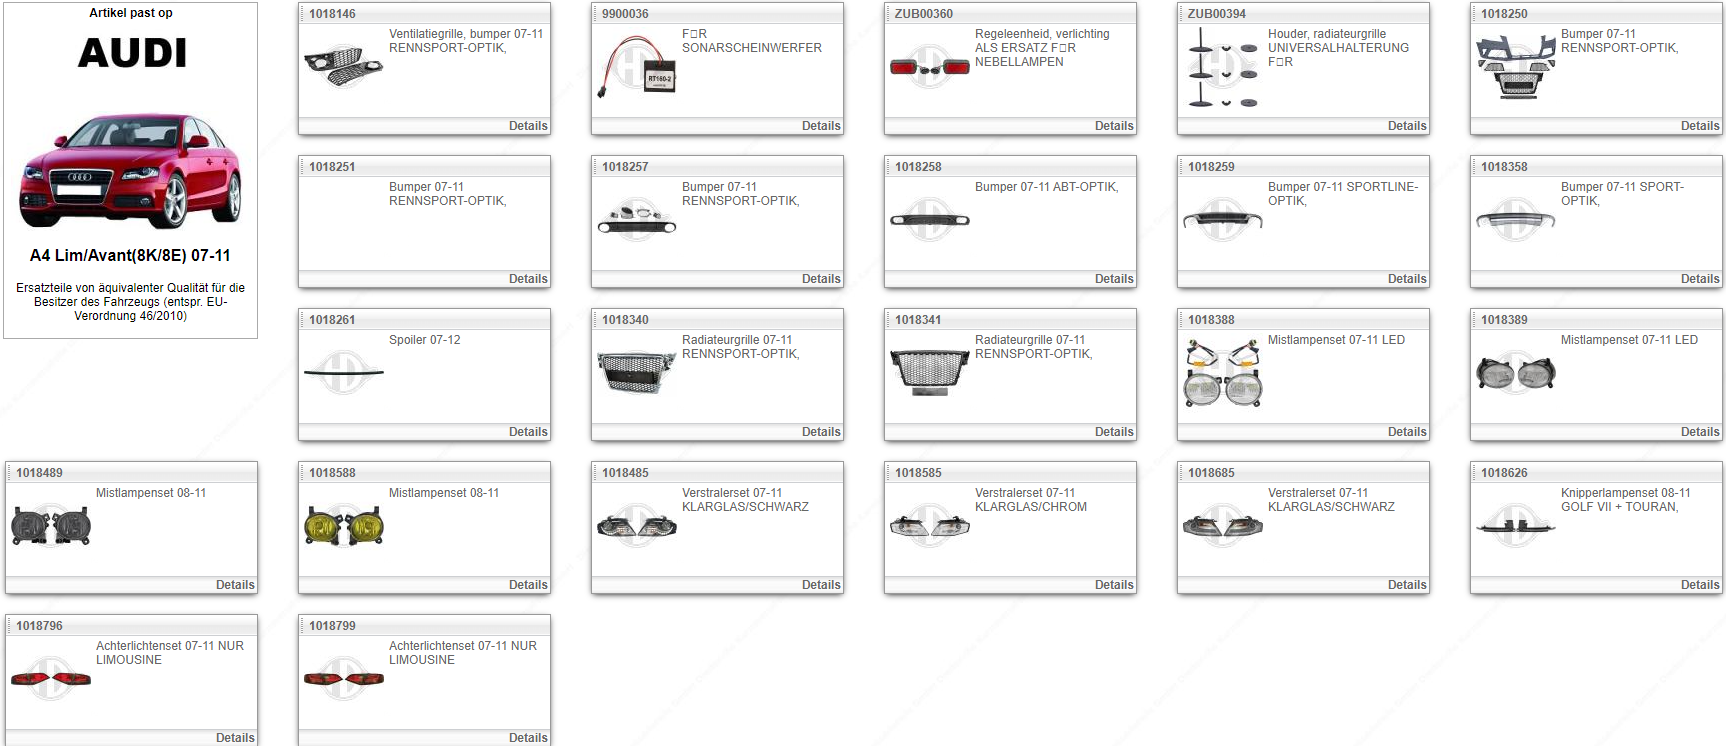Click the Mistlampenset 08-11 title of 1018489
The height and width of the screenshot is (746, 1726).
point(151,493)
